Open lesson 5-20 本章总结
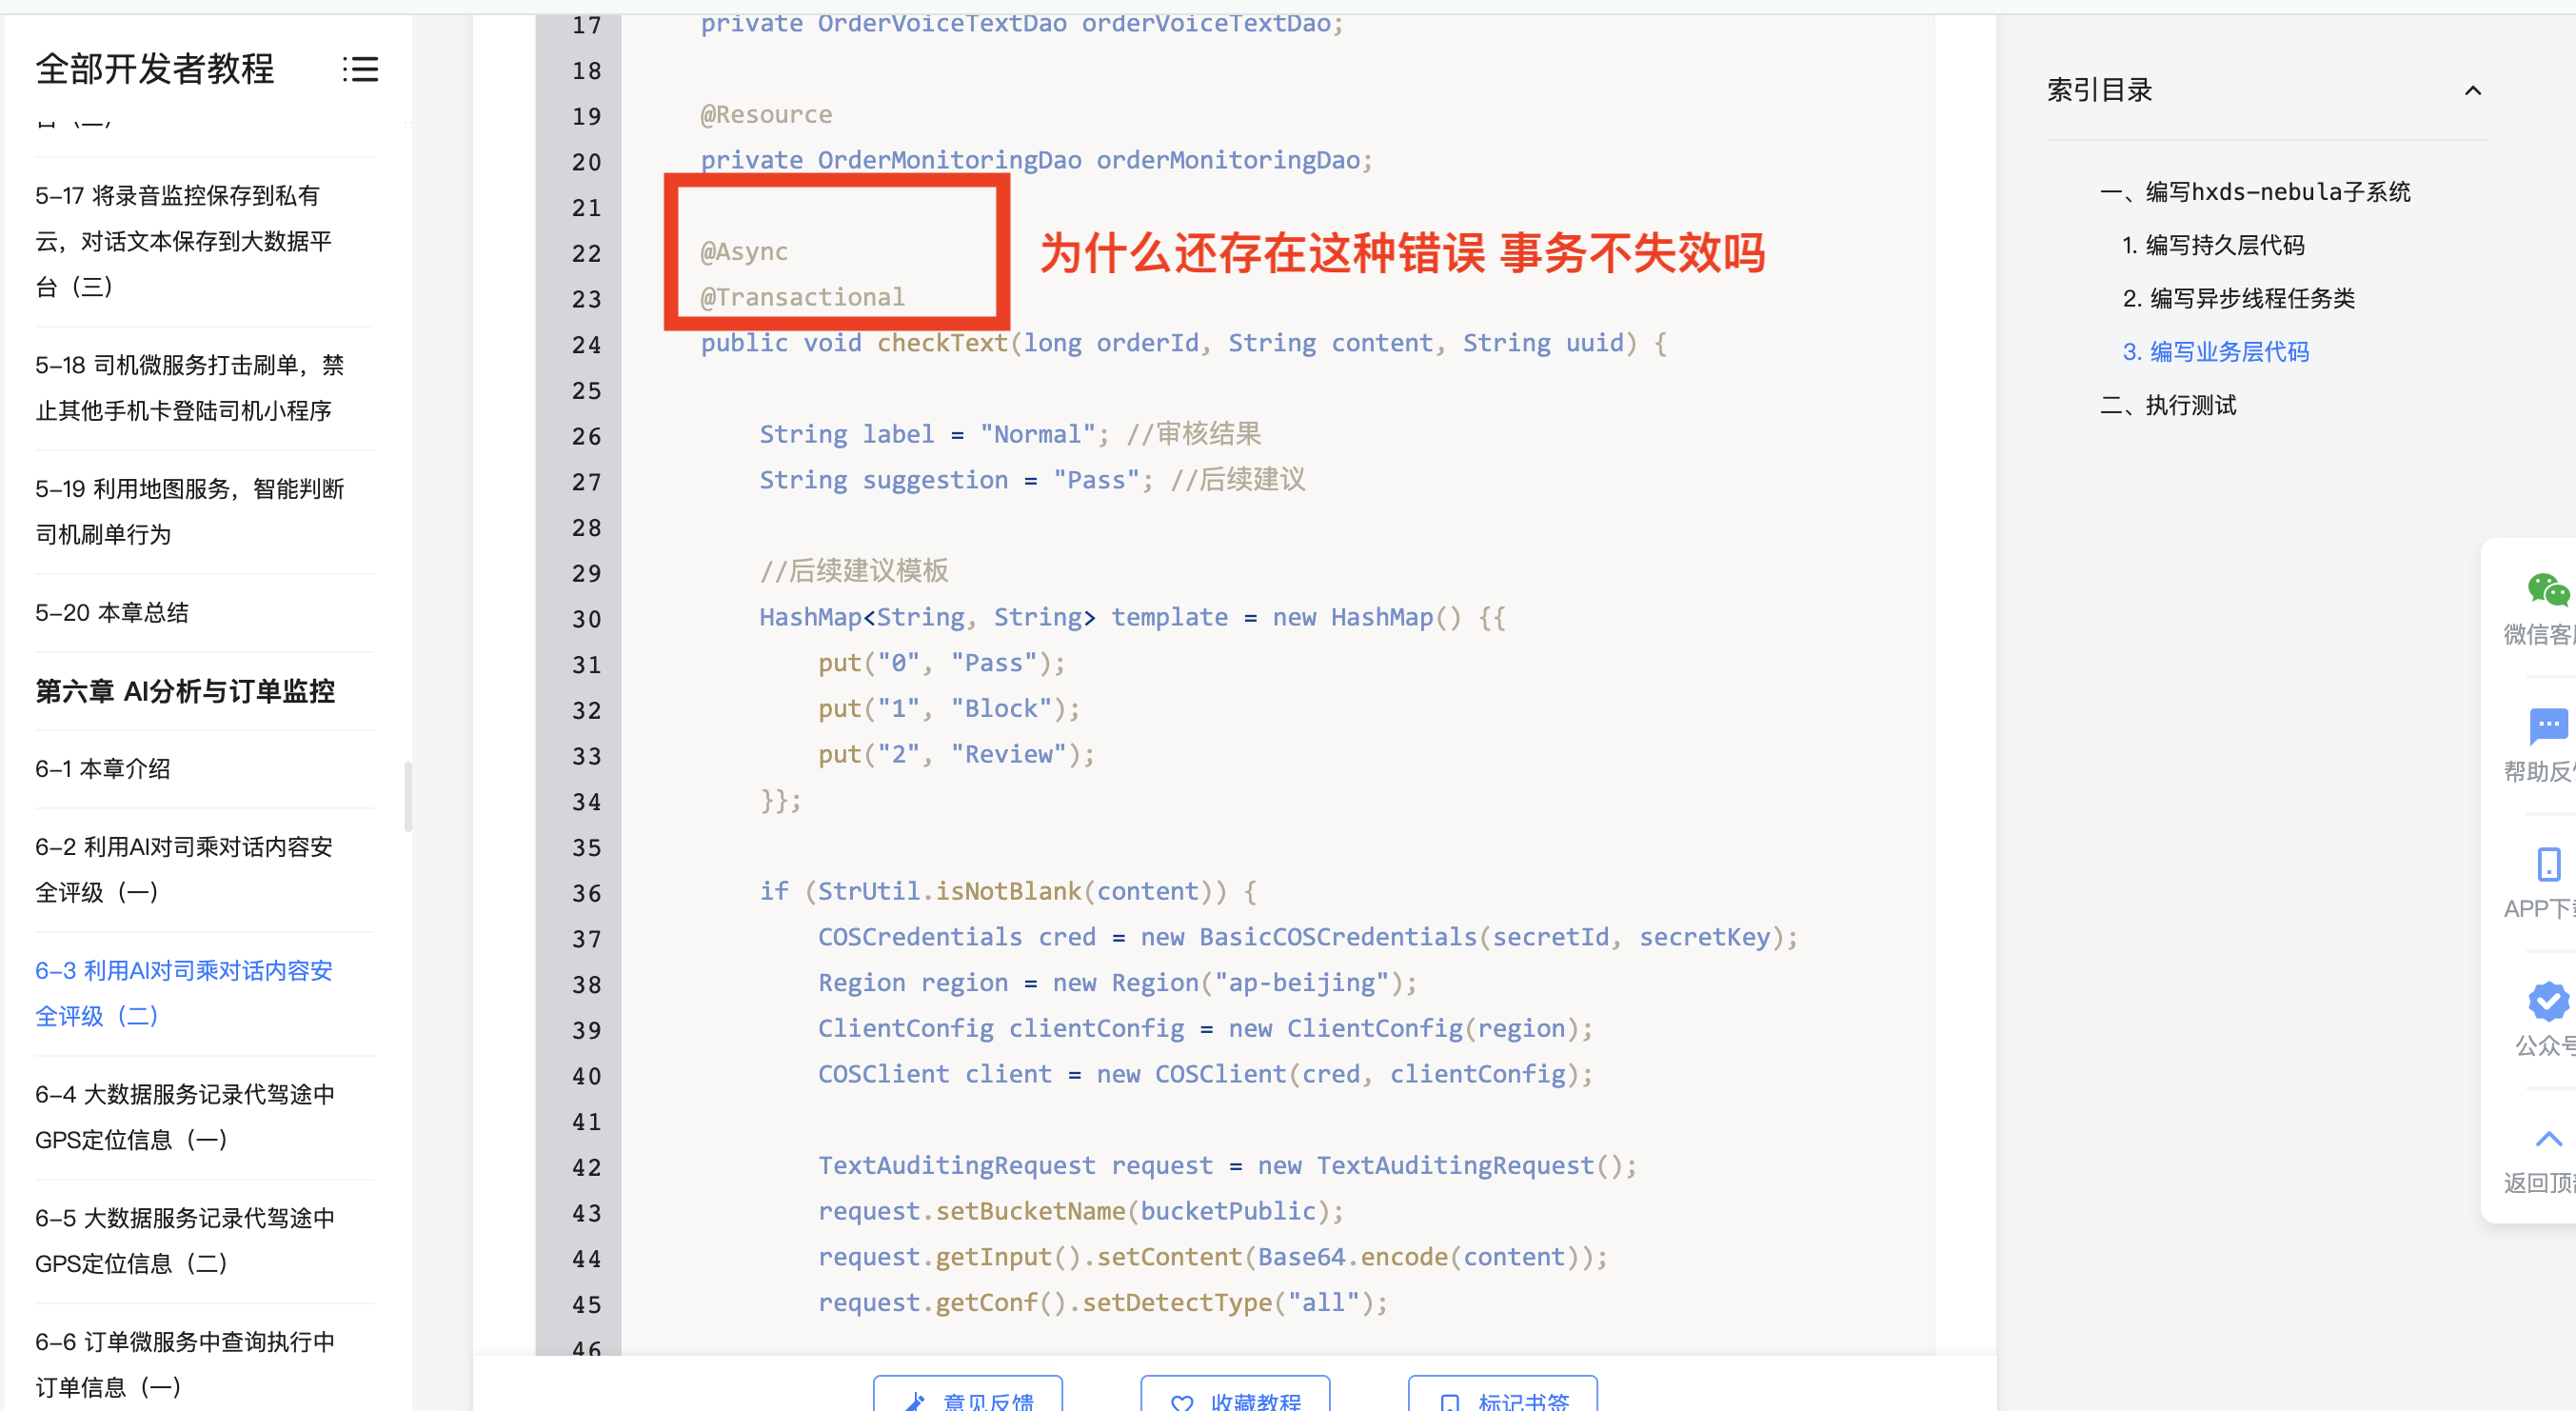 (112, 613)
